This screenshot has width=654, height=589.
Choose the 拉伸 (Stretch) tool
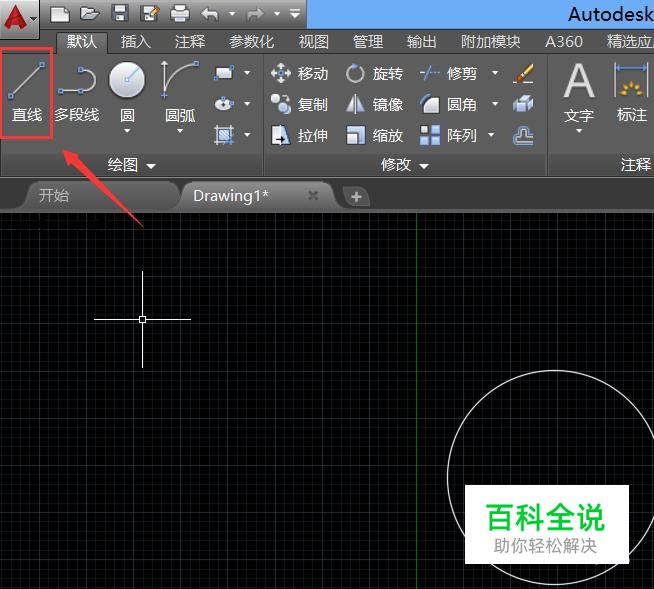(x=300, y=136)
